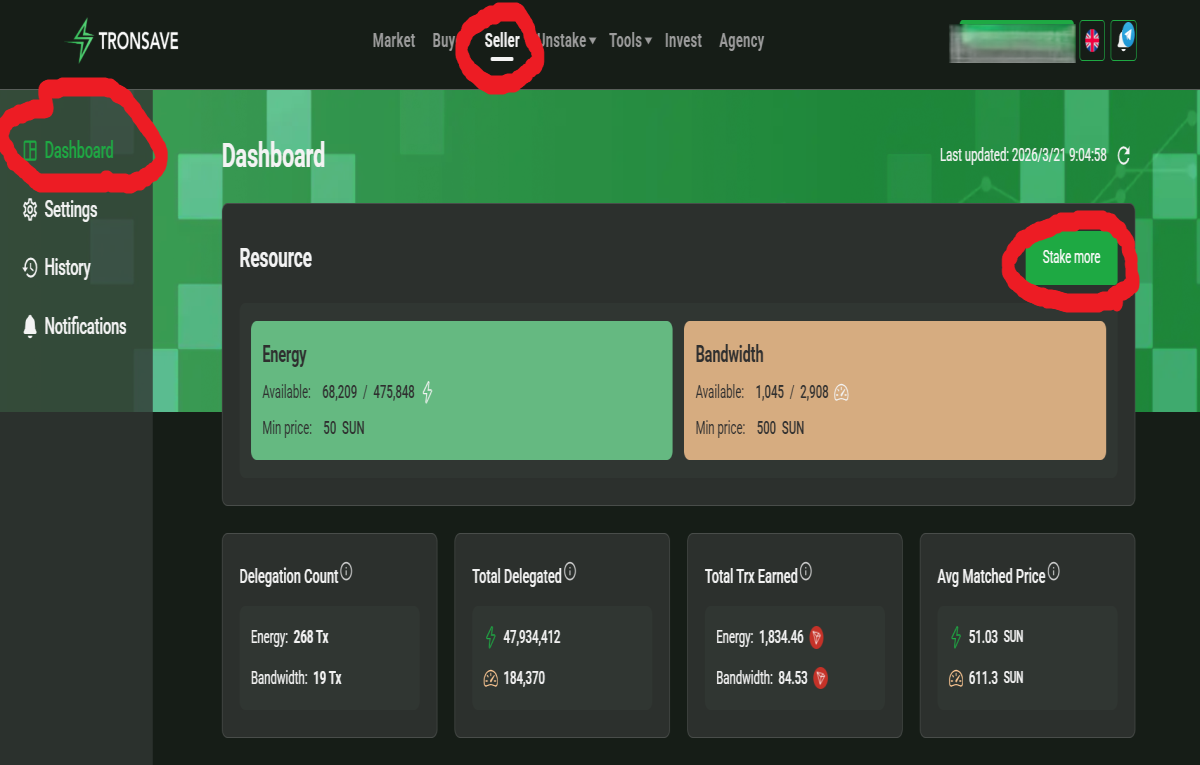The height and width of the screenshot is (765, 1200).
Task: Go to the Buy page
Action: (443, 41)
